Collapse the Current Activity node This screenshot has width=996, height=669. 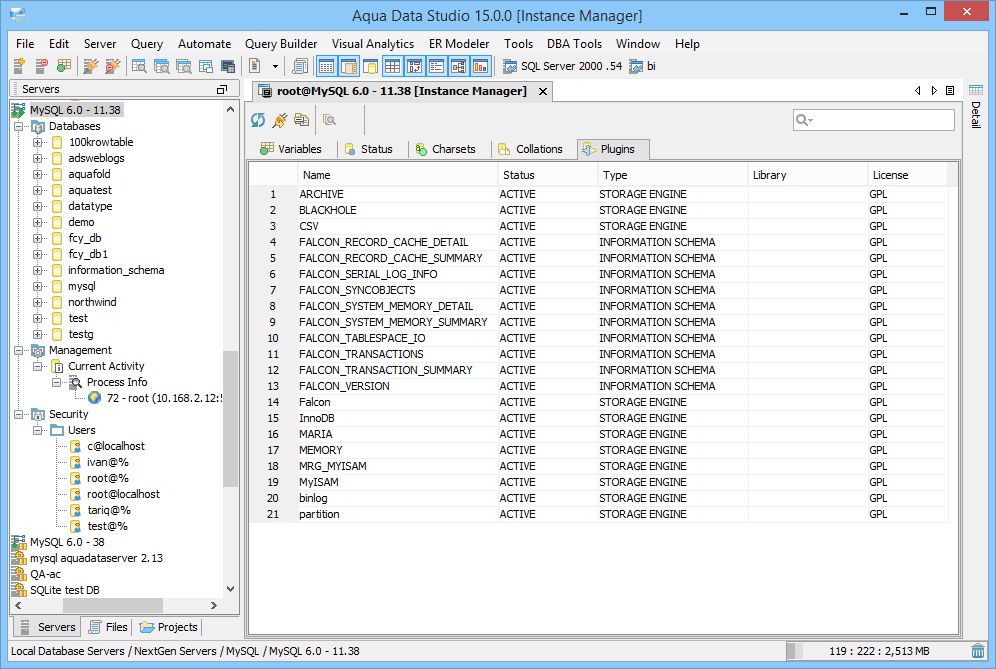pyautogui.click(x=37, y=367)
